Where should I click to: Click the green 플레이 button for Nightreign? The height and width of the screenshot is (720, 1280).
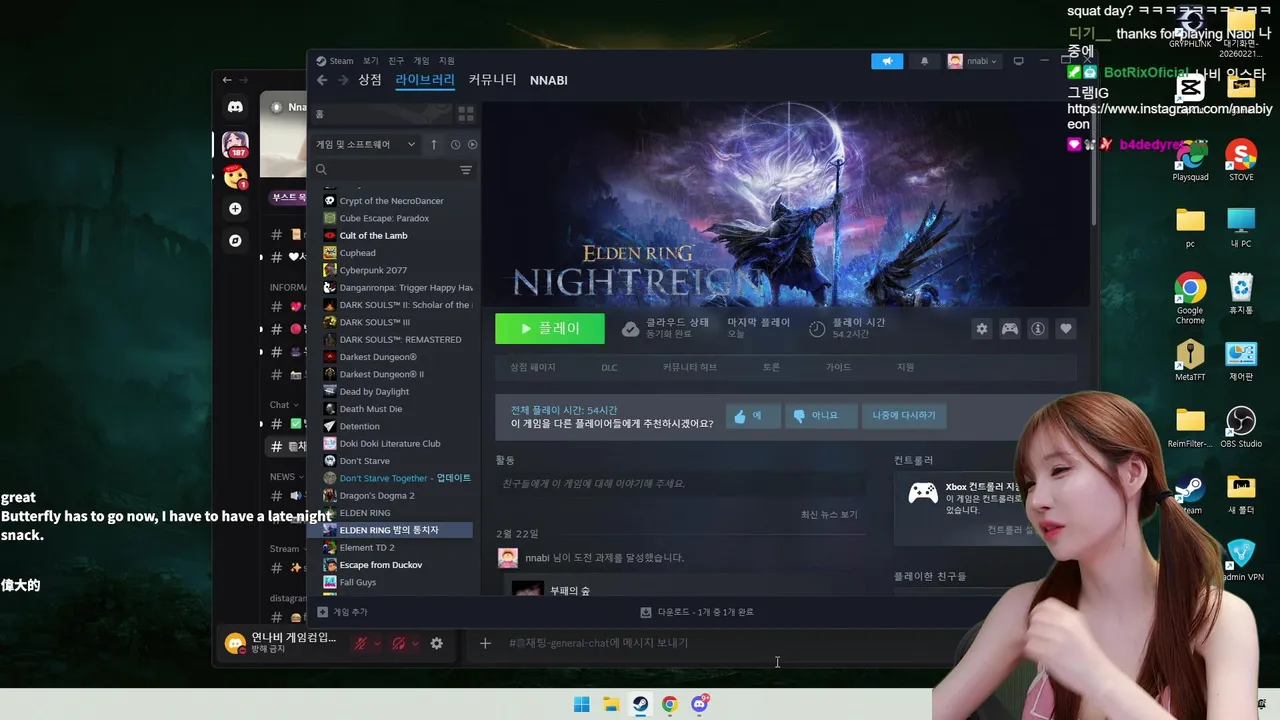pos(550,328)
